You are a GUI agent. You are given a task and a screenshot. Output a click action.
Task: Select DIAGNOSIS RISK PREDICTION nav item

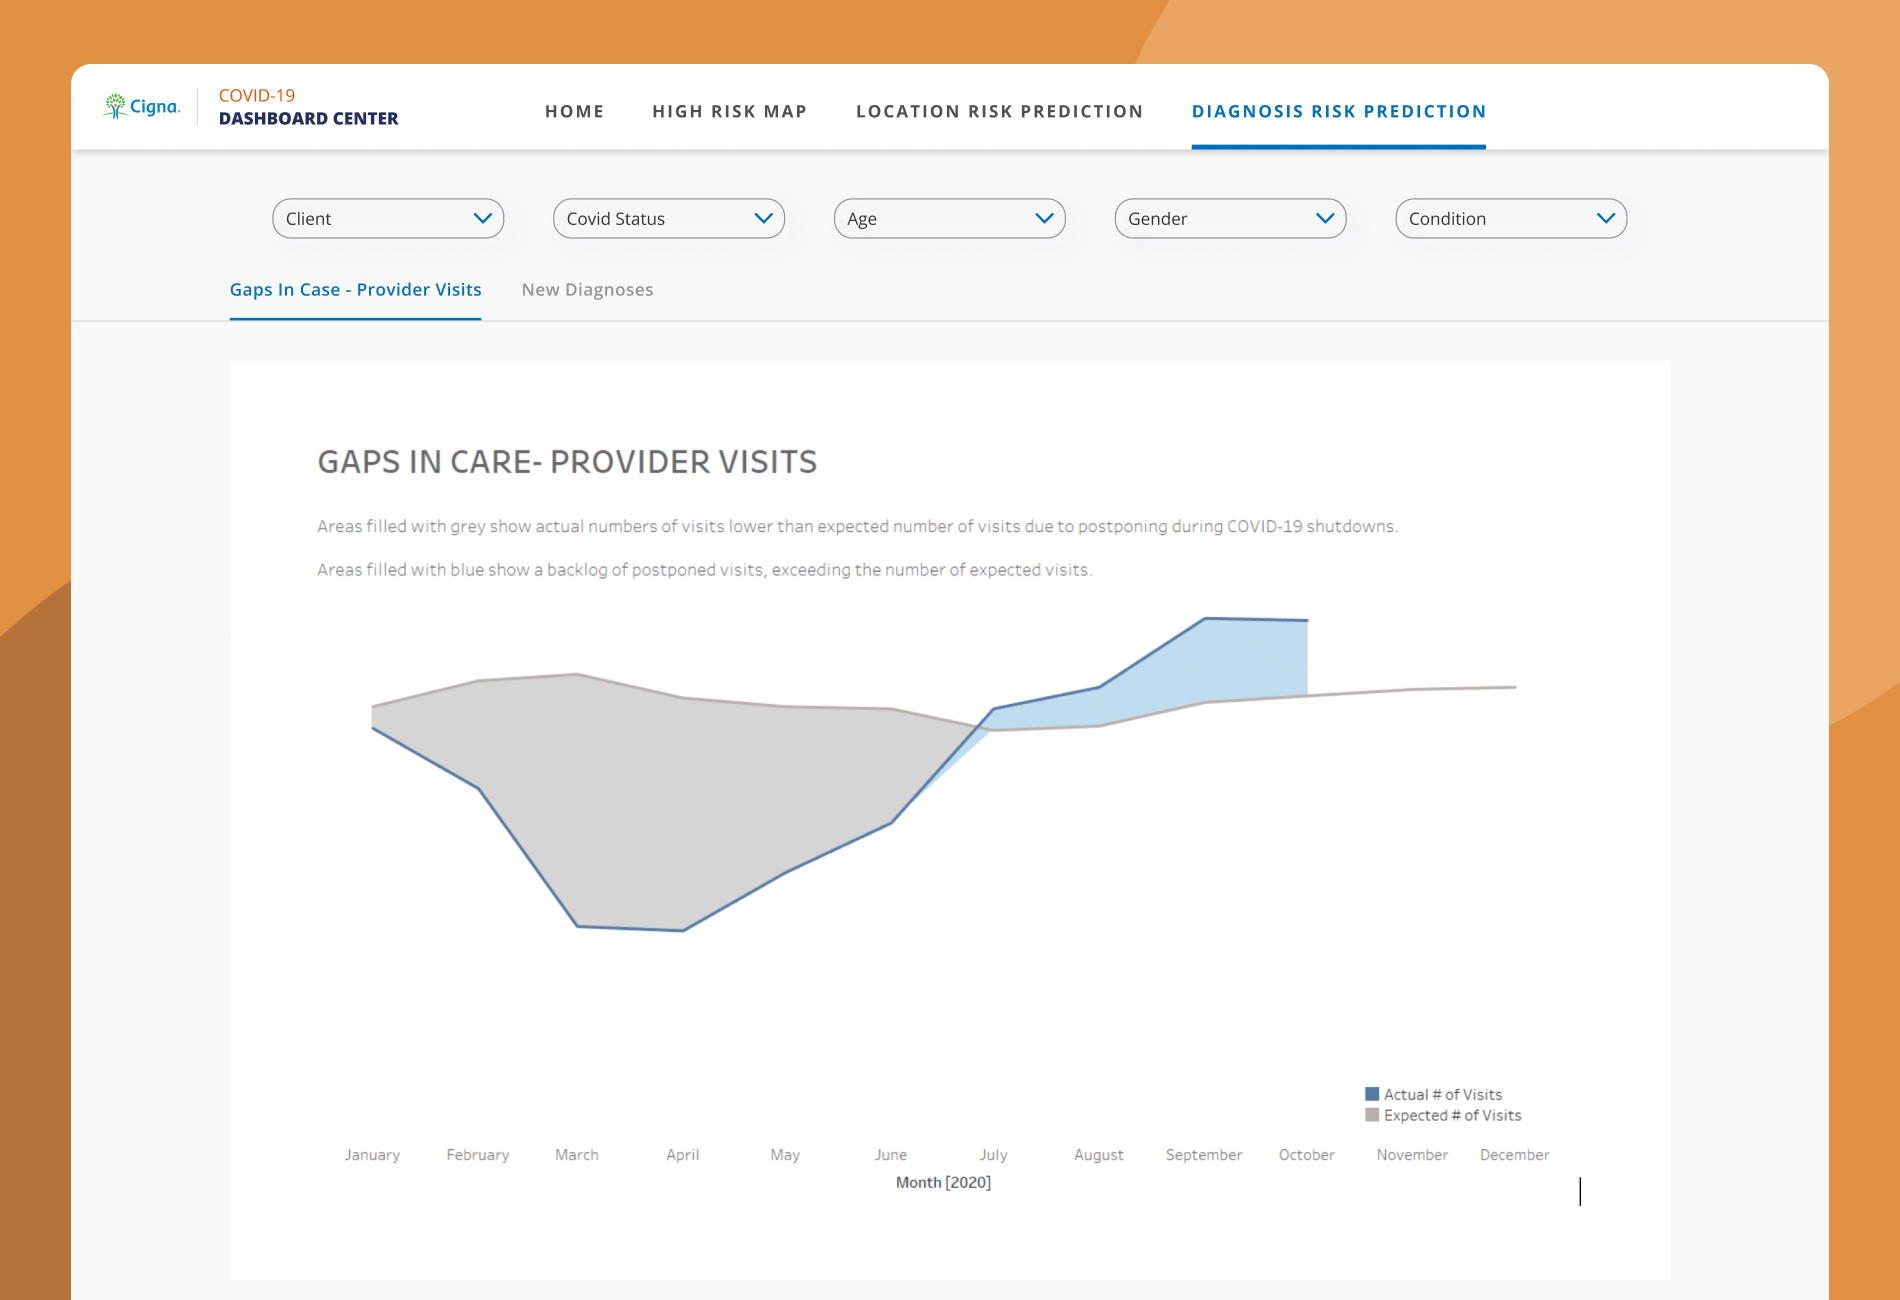pyautogui.click(x=1338, y=111)
